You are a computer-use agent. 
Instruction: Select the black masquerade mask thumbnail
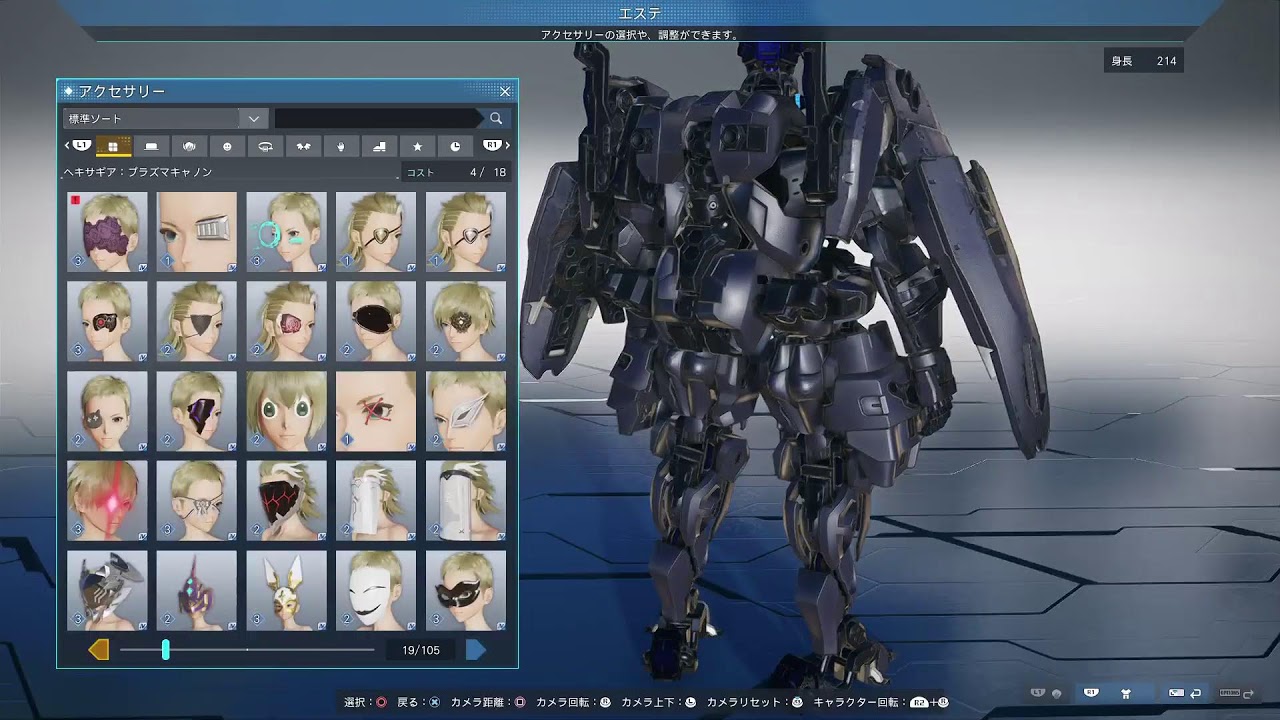[x=466, y=590]
